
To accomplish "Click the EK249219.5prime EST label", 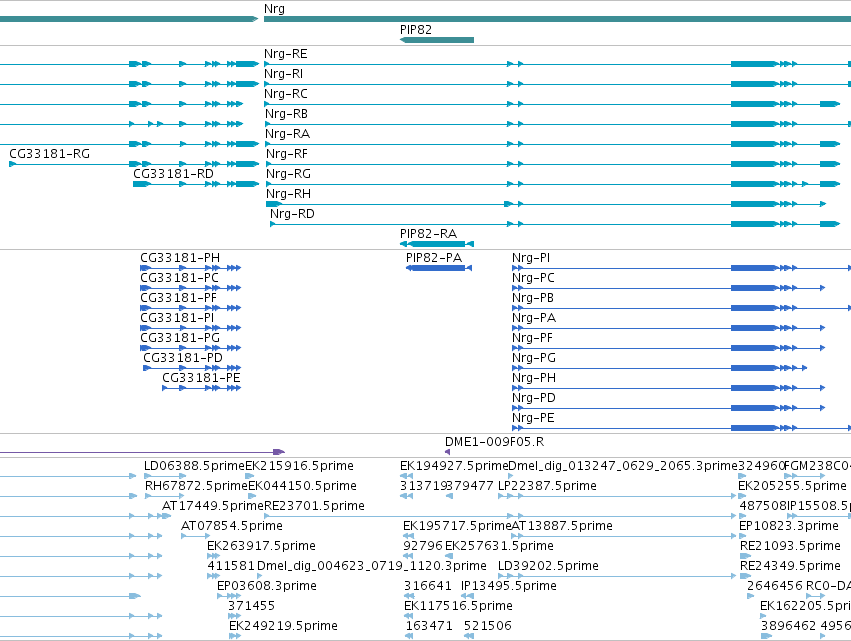I will (283, 626).
